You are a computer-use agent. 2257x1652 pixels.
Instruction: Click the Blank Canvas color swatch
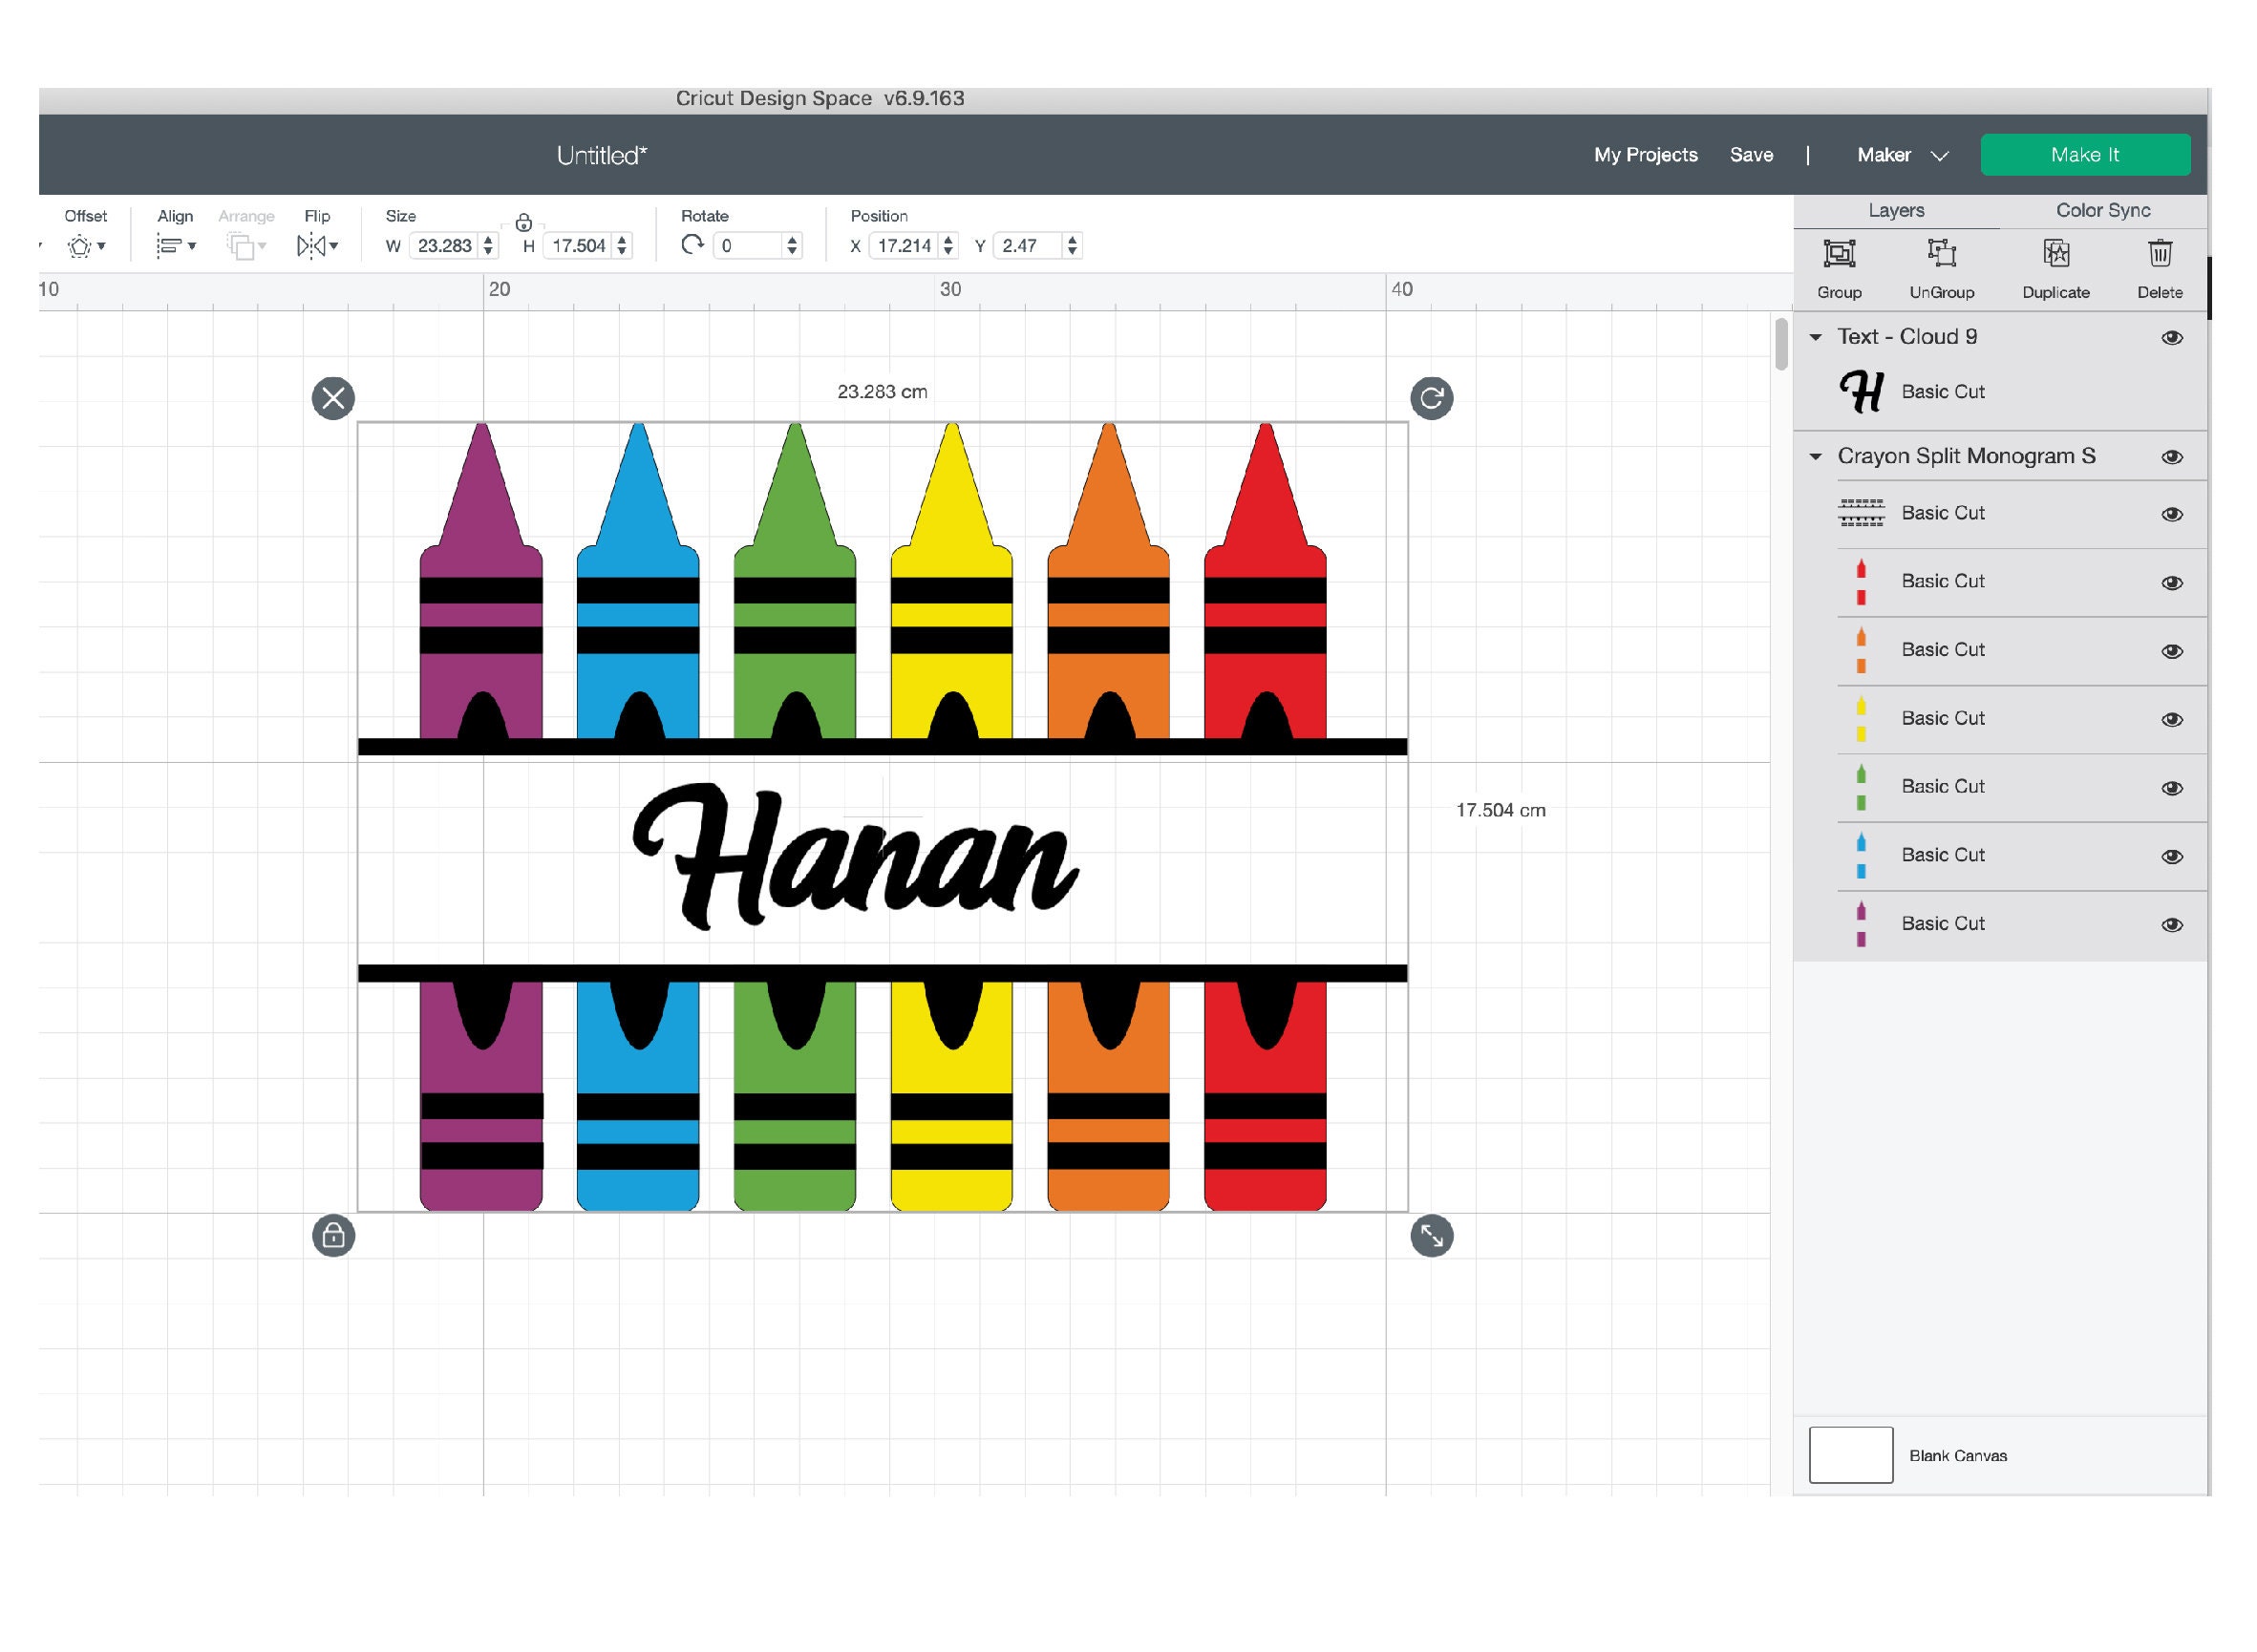(1850, 1455)
